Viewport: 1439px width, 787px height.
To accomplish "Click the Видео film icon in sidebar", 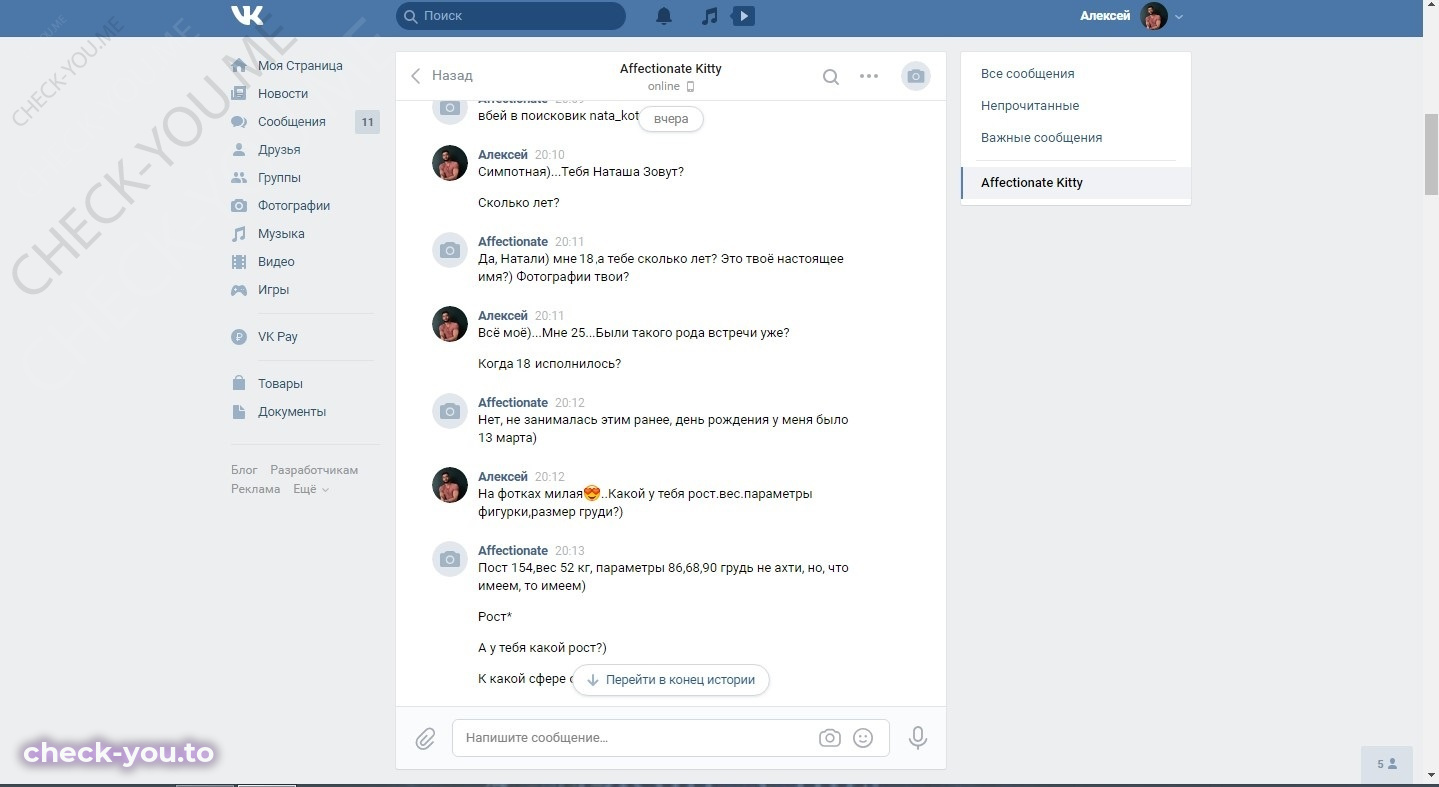I will pyautogui.click(x=239, y=262).
